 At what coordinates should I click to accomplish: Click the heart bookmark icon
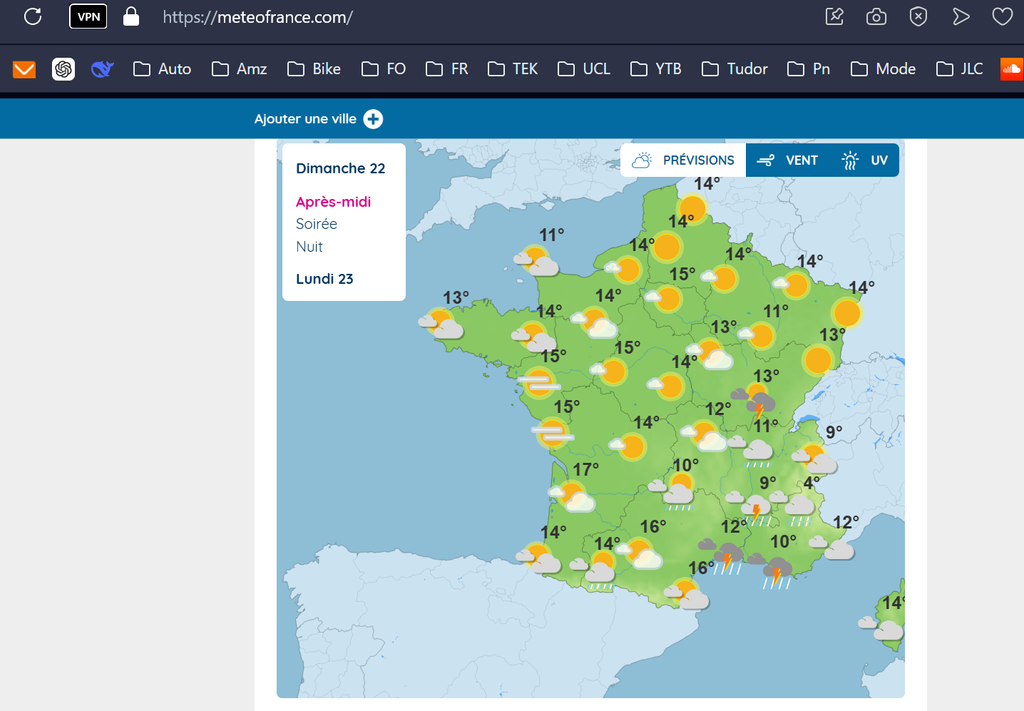coord(1001,17)
